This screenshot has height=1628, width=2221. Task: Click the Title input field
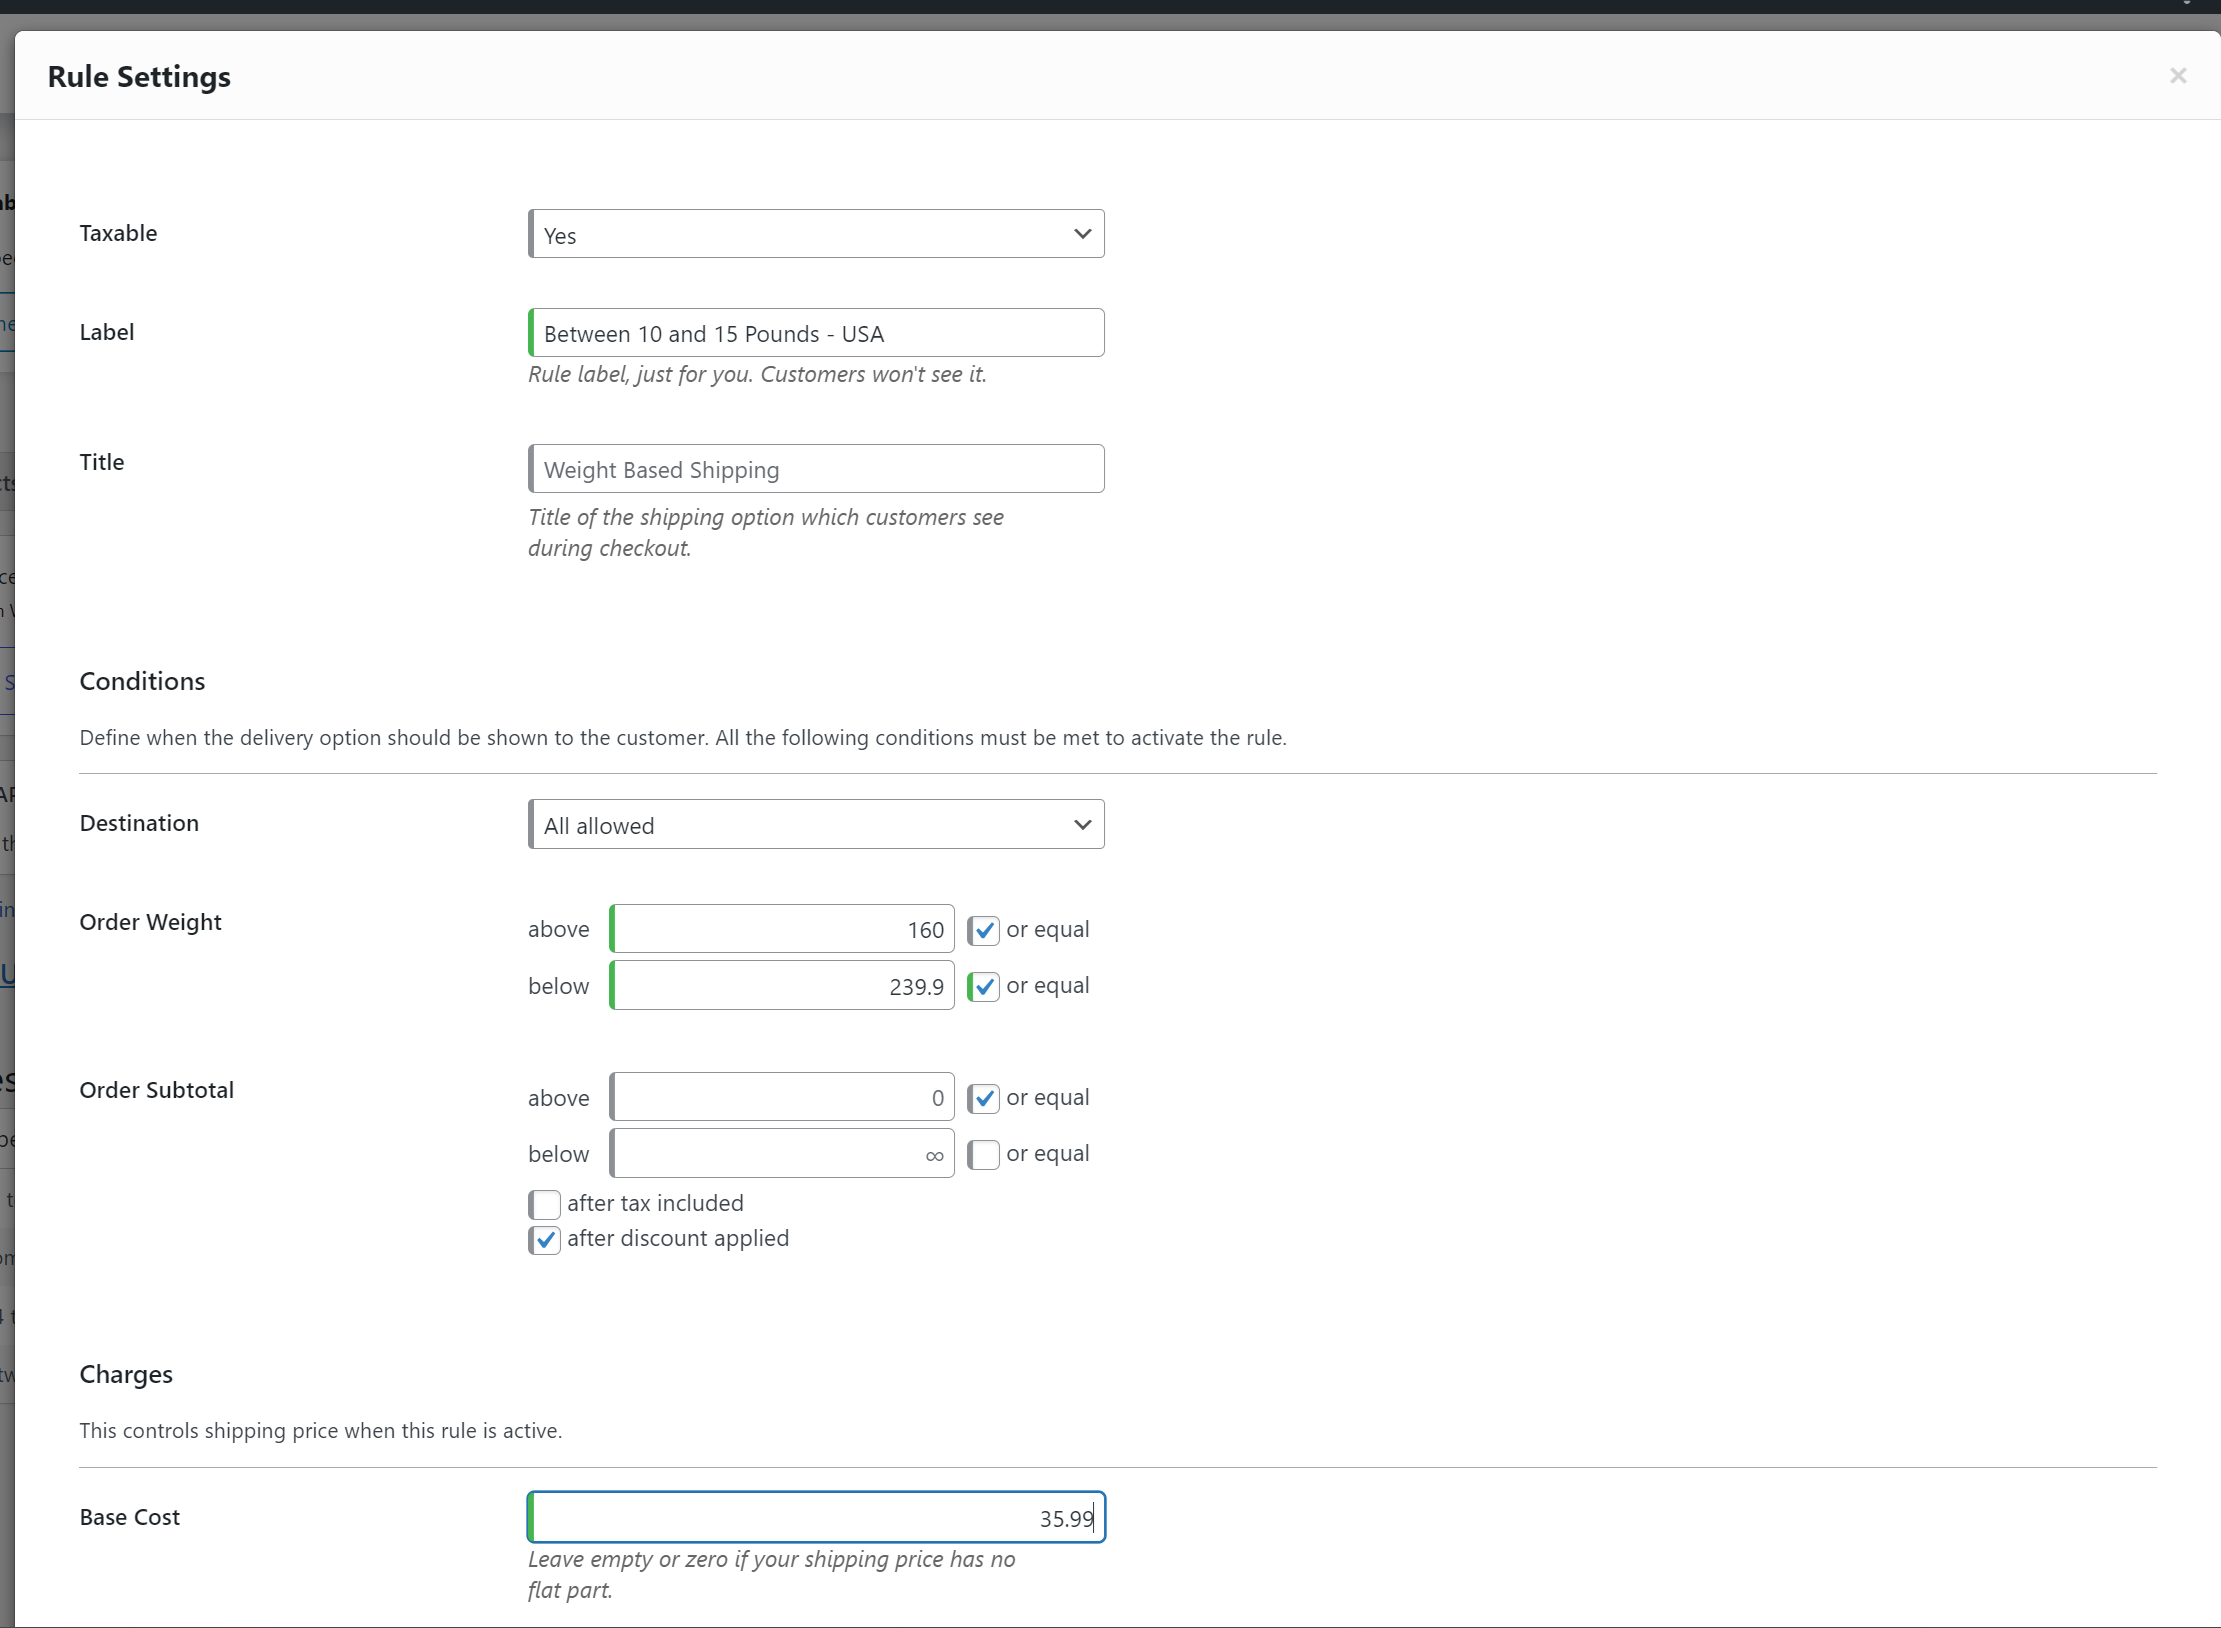click(x=816, y=469)
